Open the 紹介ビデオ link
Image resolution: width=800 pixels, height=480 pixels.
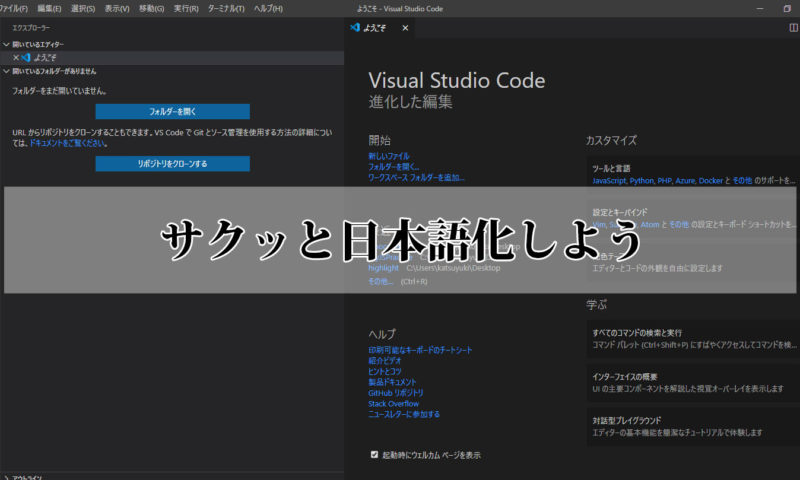(385, 361)
